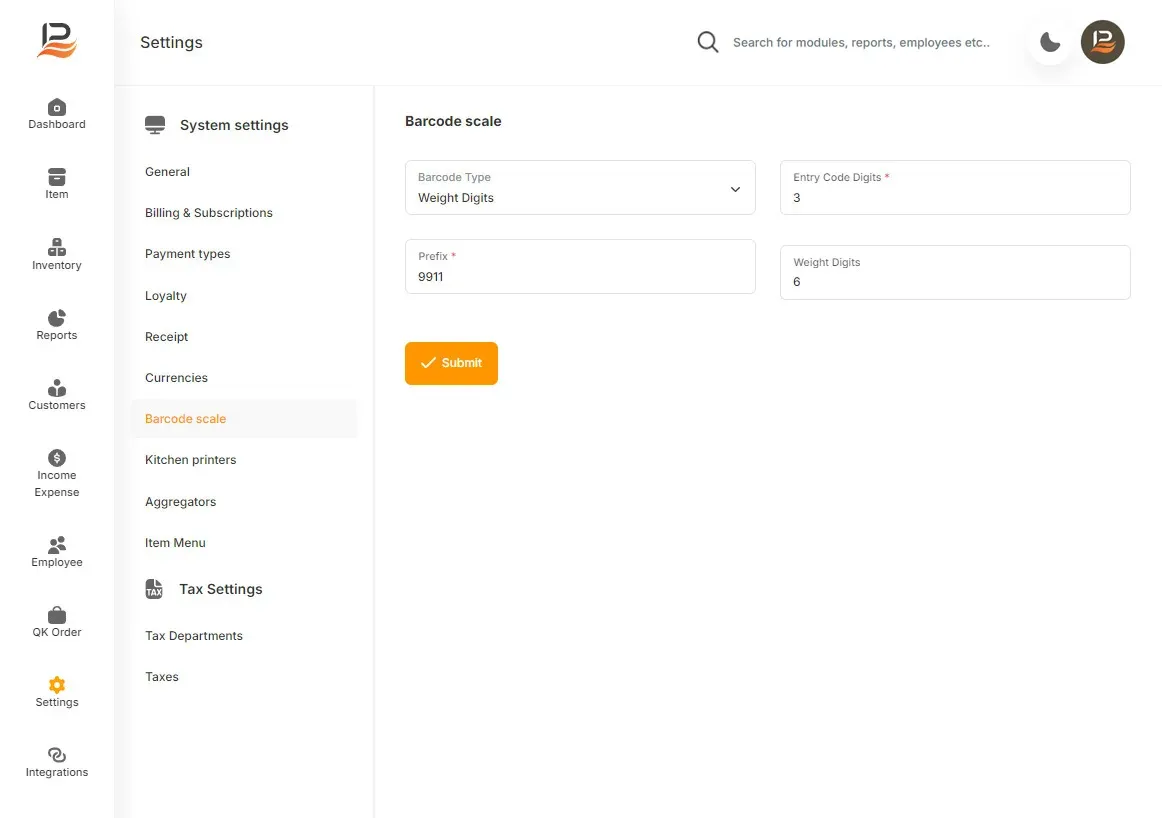Open the QK Order bag icon

click(56, 615)
